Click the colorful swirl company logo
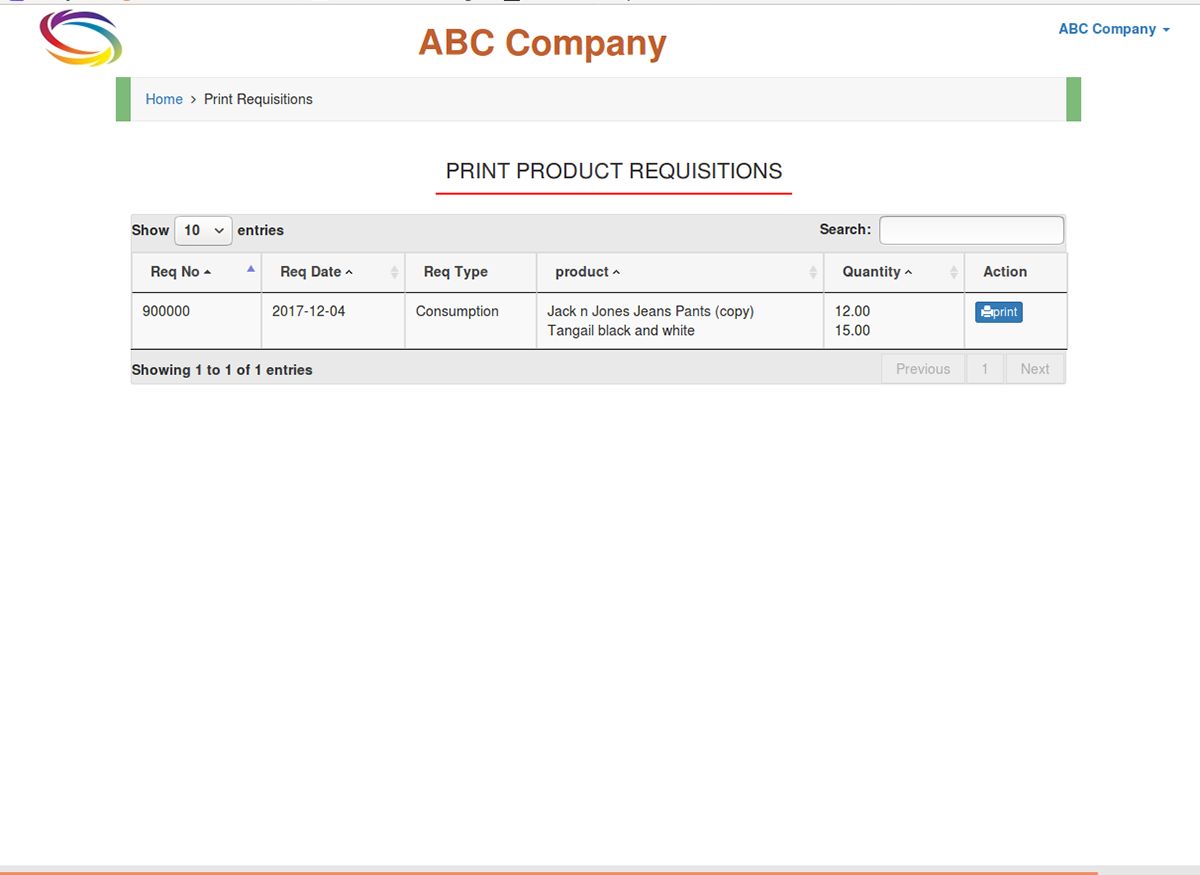The width and height of the screenshot is (1200, 875). pos(81,39)
